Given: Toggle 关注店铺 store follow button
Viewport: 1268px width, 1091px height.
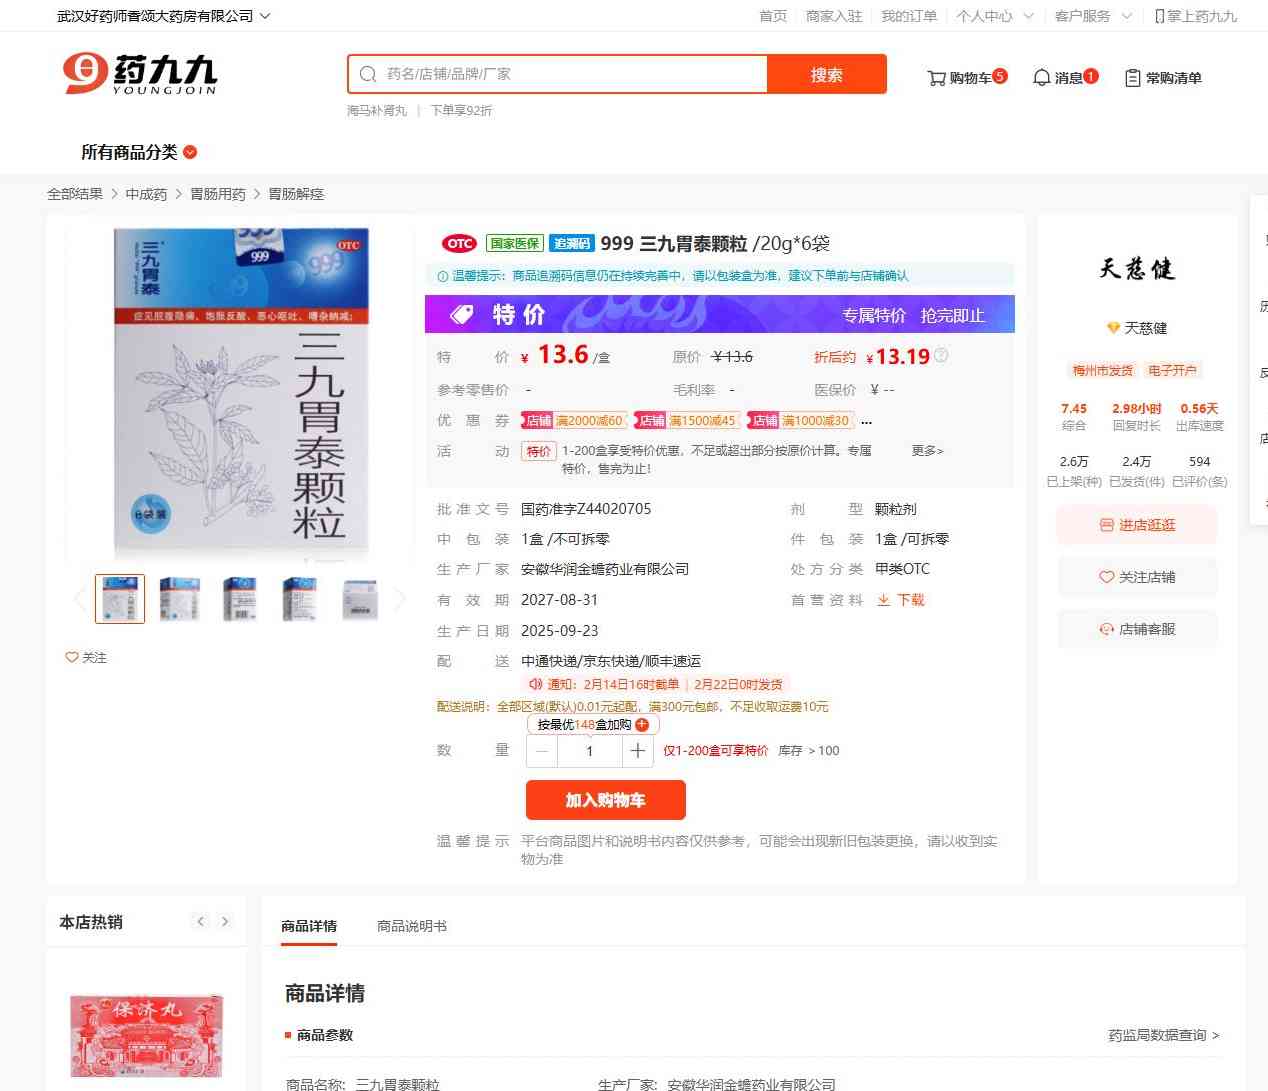Looking at the screenshot, I should (1137, 577).
